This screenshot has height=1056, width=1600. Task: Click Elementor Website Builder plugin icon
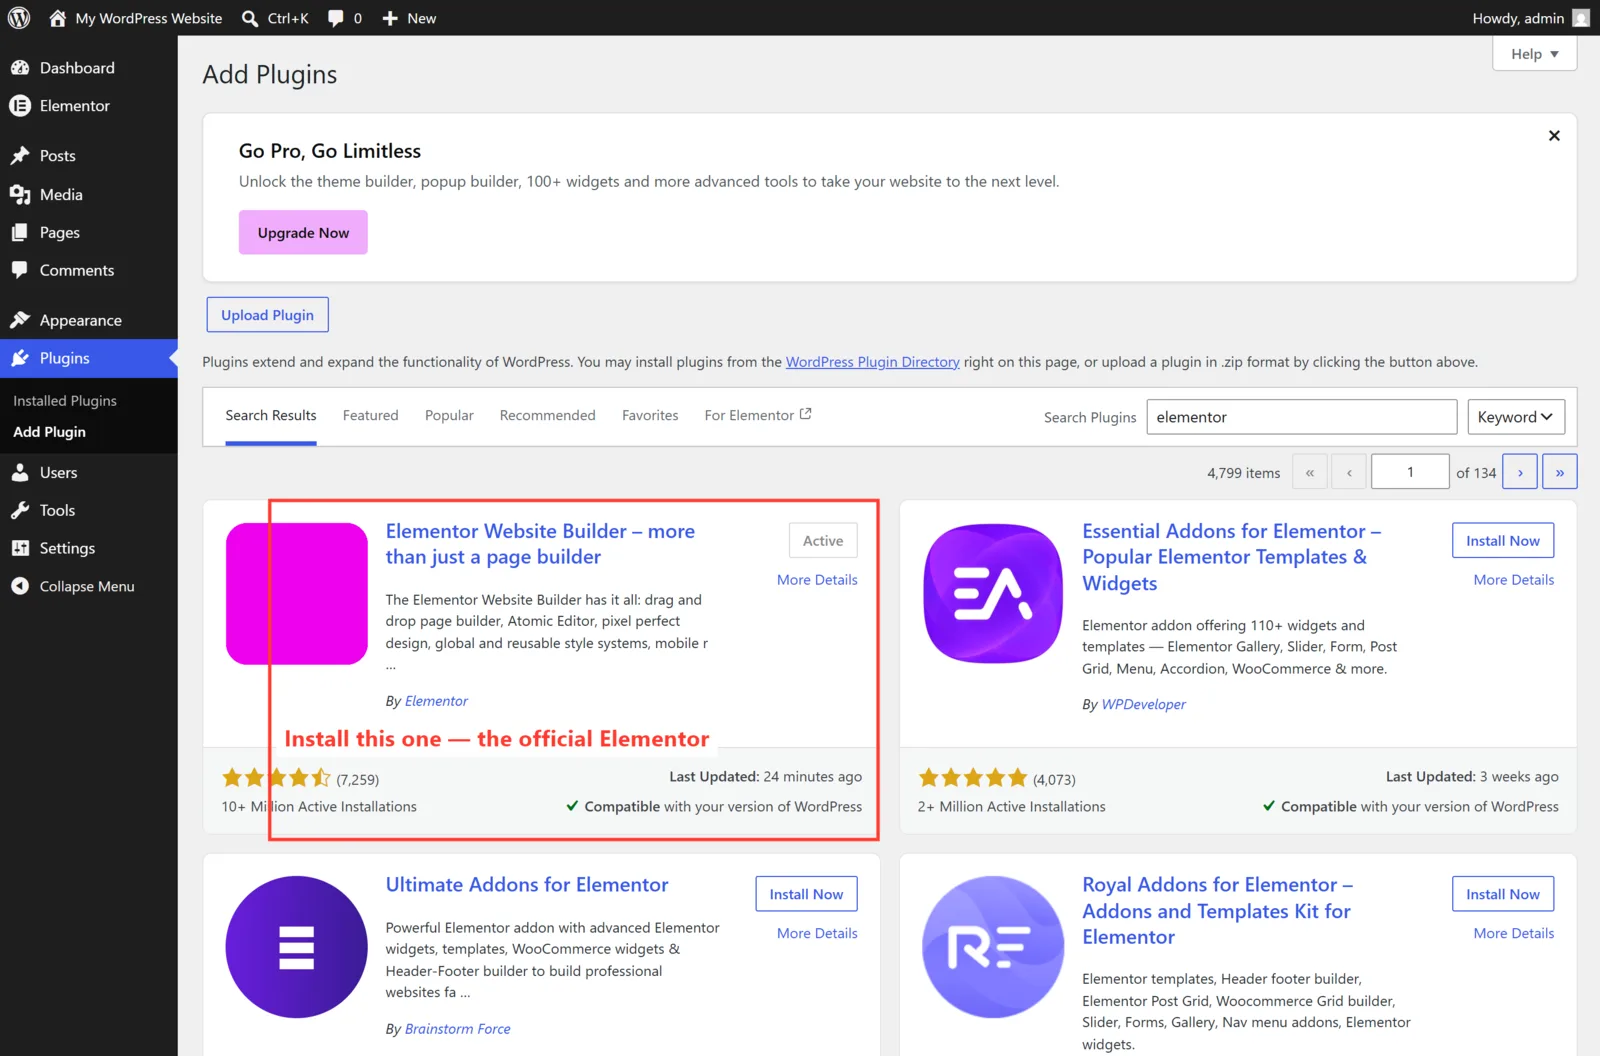[296, 593]
